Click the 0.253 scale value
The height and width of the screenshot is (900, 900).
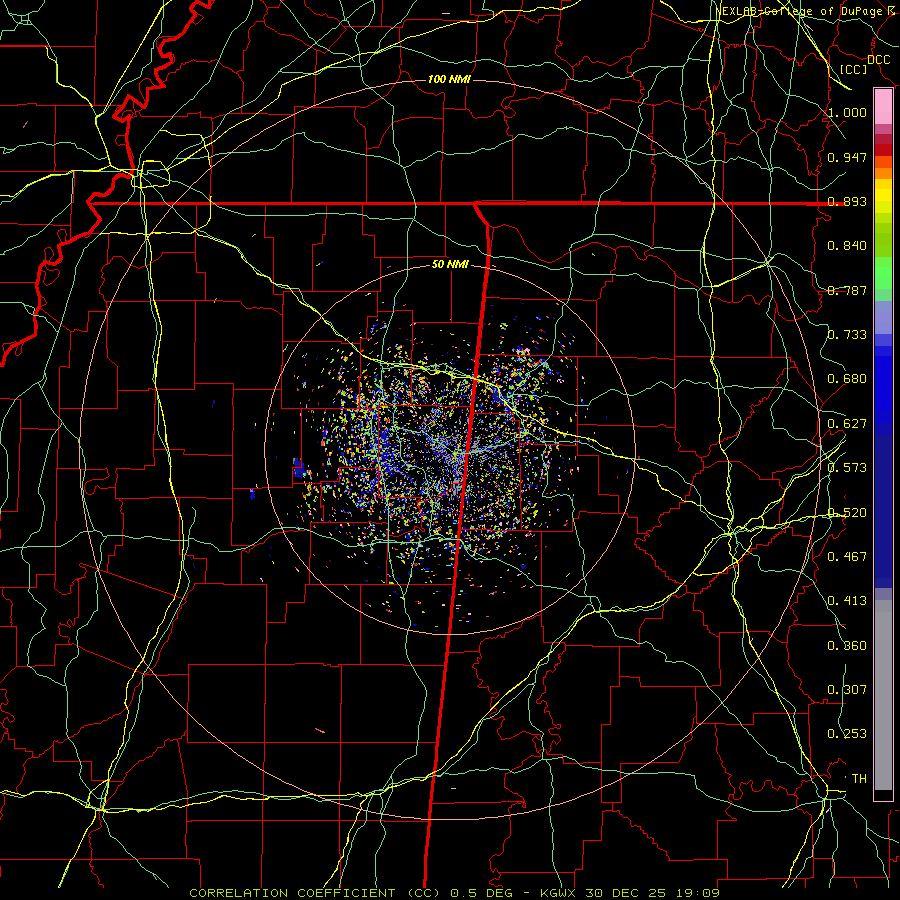pos(847,734)
